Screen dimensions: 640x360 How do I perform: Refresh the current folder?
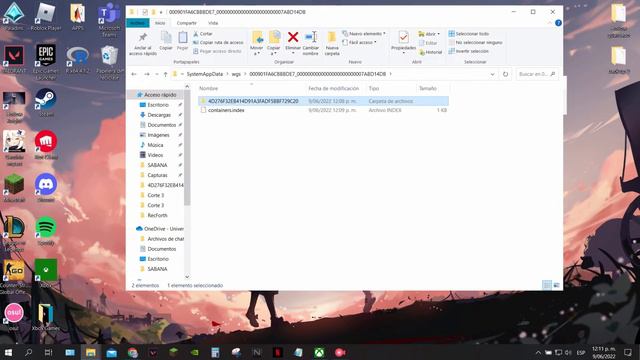pyautogui.click(x=505, y=74)
